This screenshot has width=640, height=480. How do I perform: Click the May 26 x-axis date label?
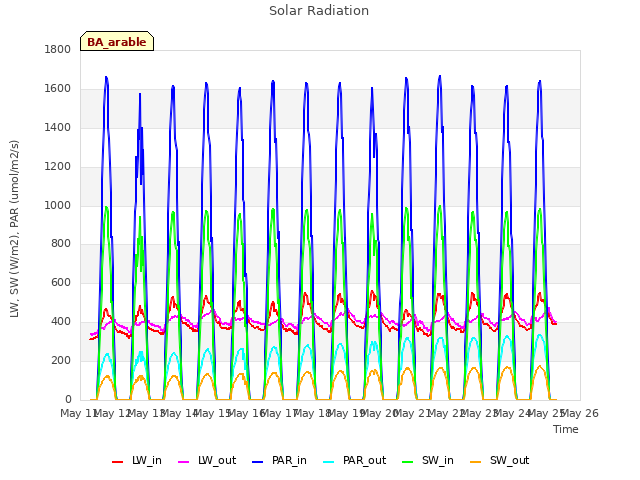[580, 413]
